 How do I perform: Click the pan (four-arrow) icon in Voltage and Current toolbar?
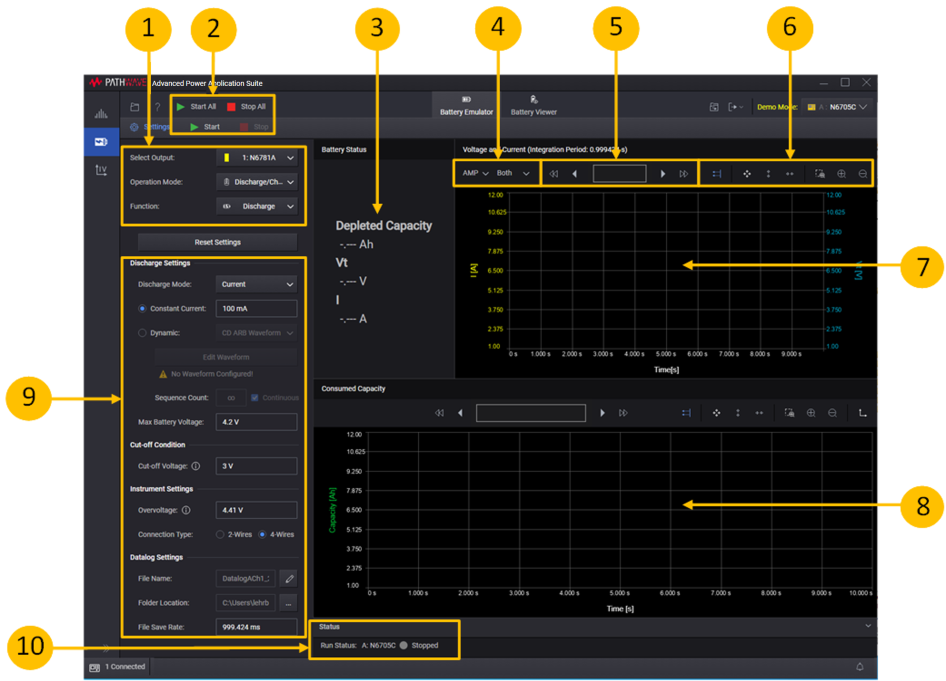click(x=747, y=174)
